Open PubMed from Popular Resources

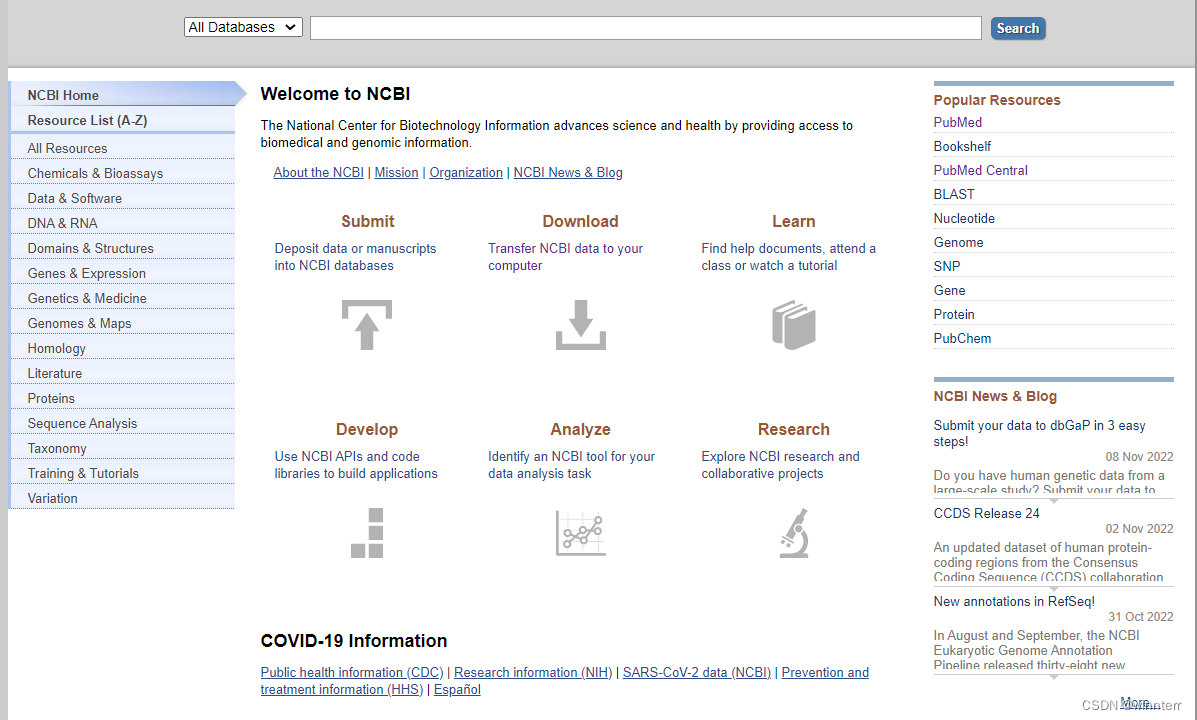[x=957, y=122]
